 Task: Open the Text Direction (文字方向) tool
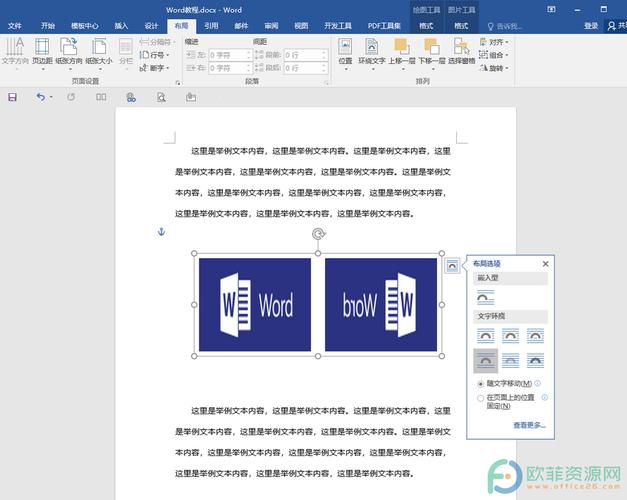[15, 53]
